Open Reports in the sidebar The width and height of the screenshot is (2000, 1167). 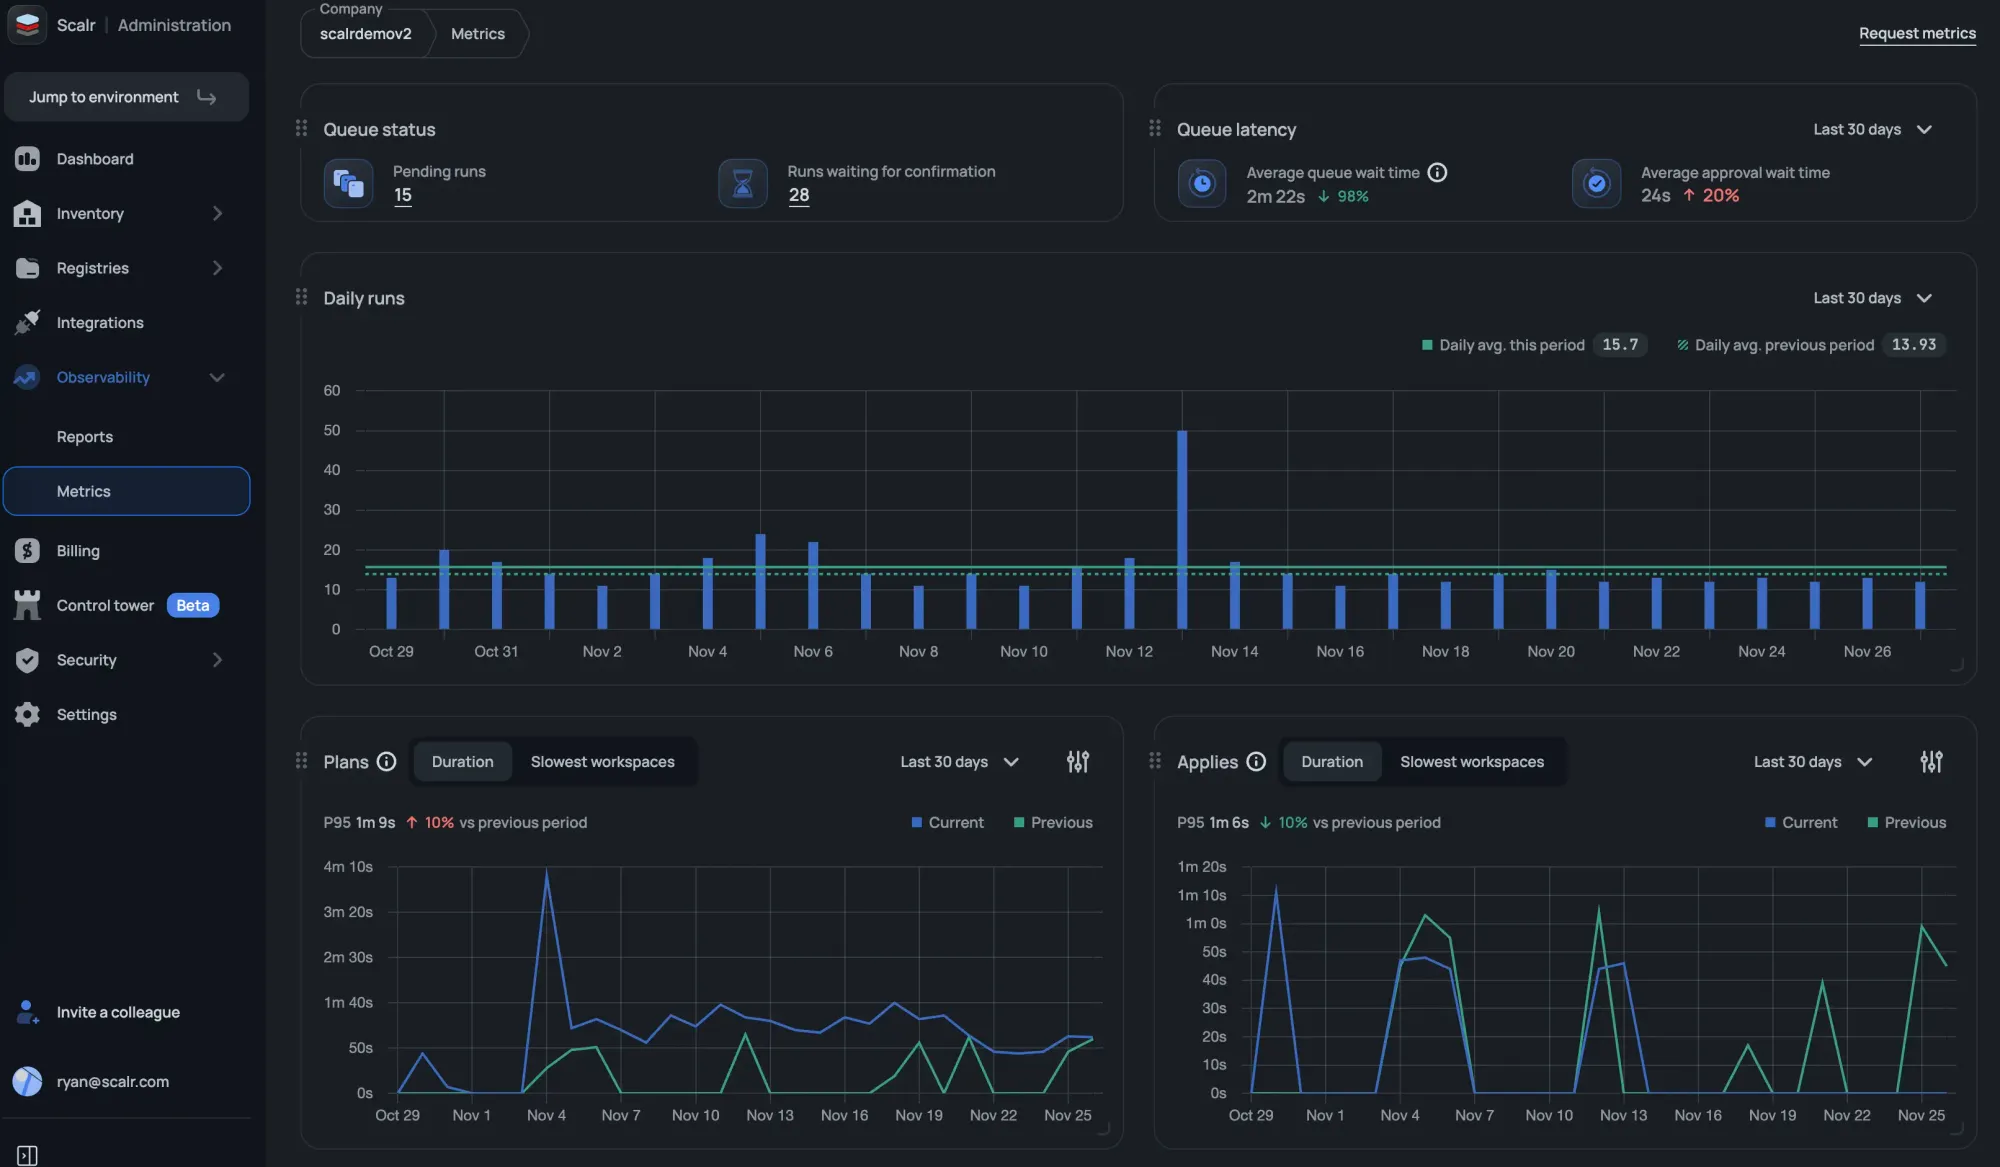85,437
